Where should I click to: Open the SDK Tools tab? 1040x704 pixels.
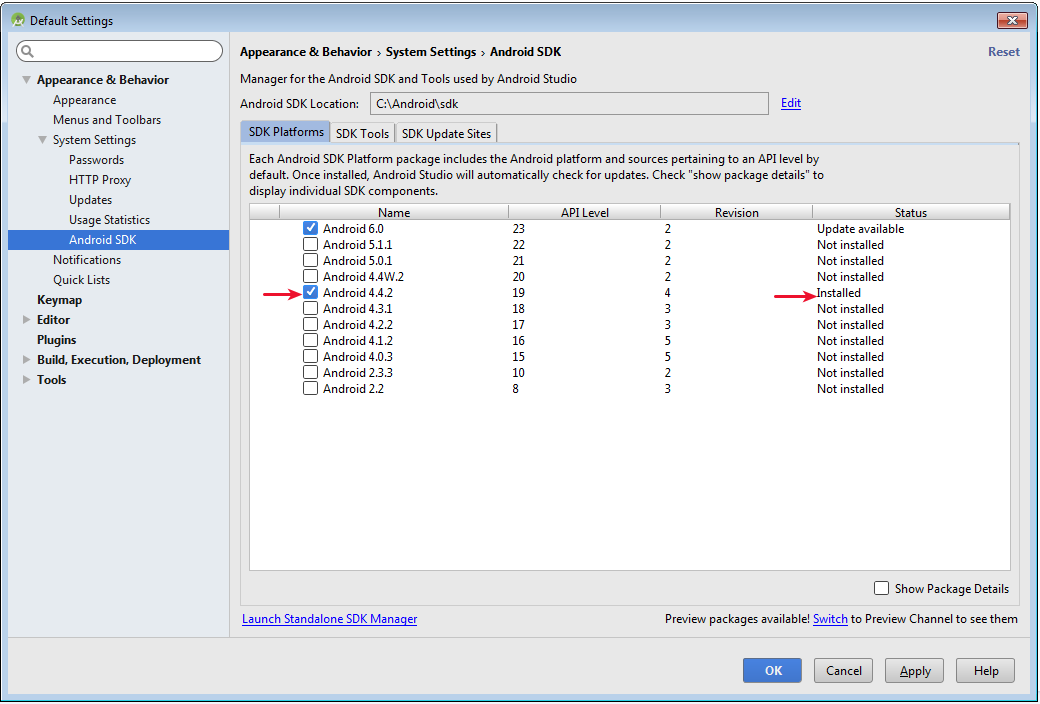coord(362,133)
